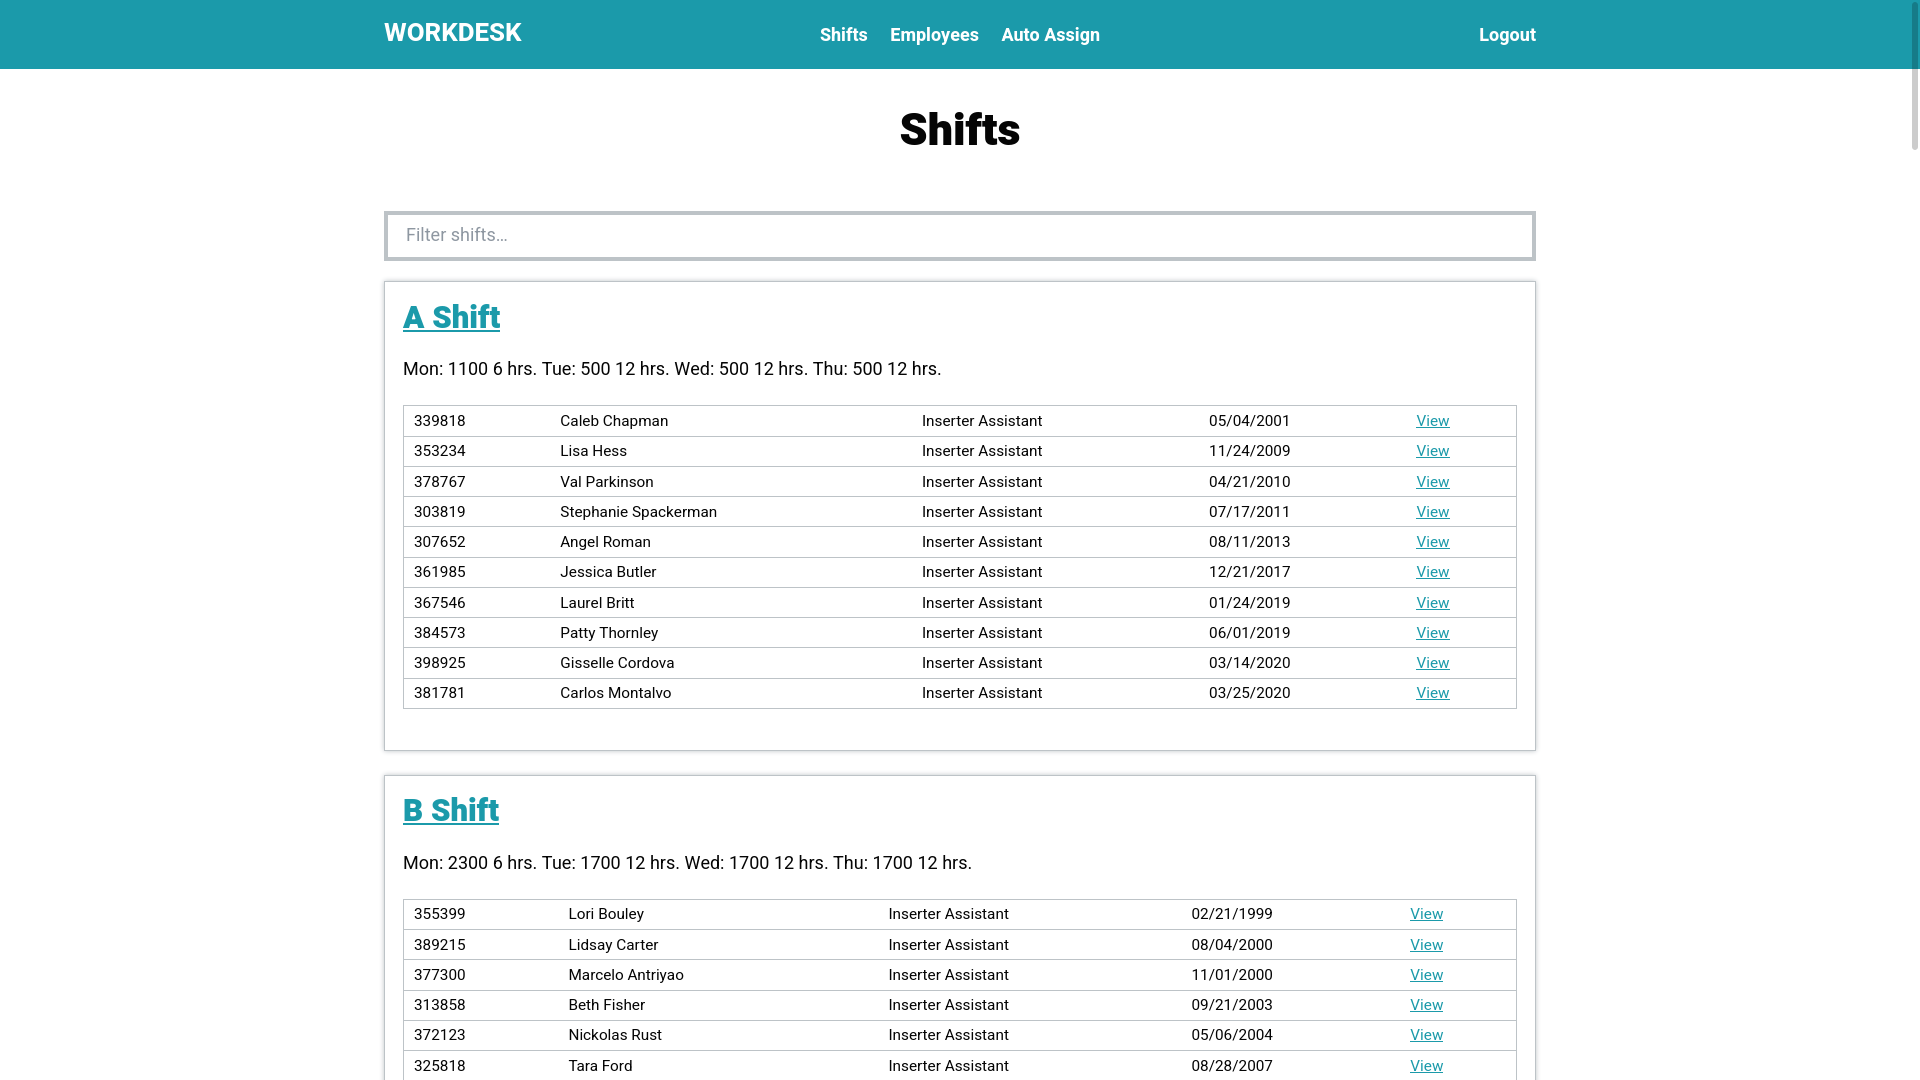Viewport: 1920px width, 1080px height.
Task: Open Auto Assign in navigation bar
Action: pos(1050,35)
